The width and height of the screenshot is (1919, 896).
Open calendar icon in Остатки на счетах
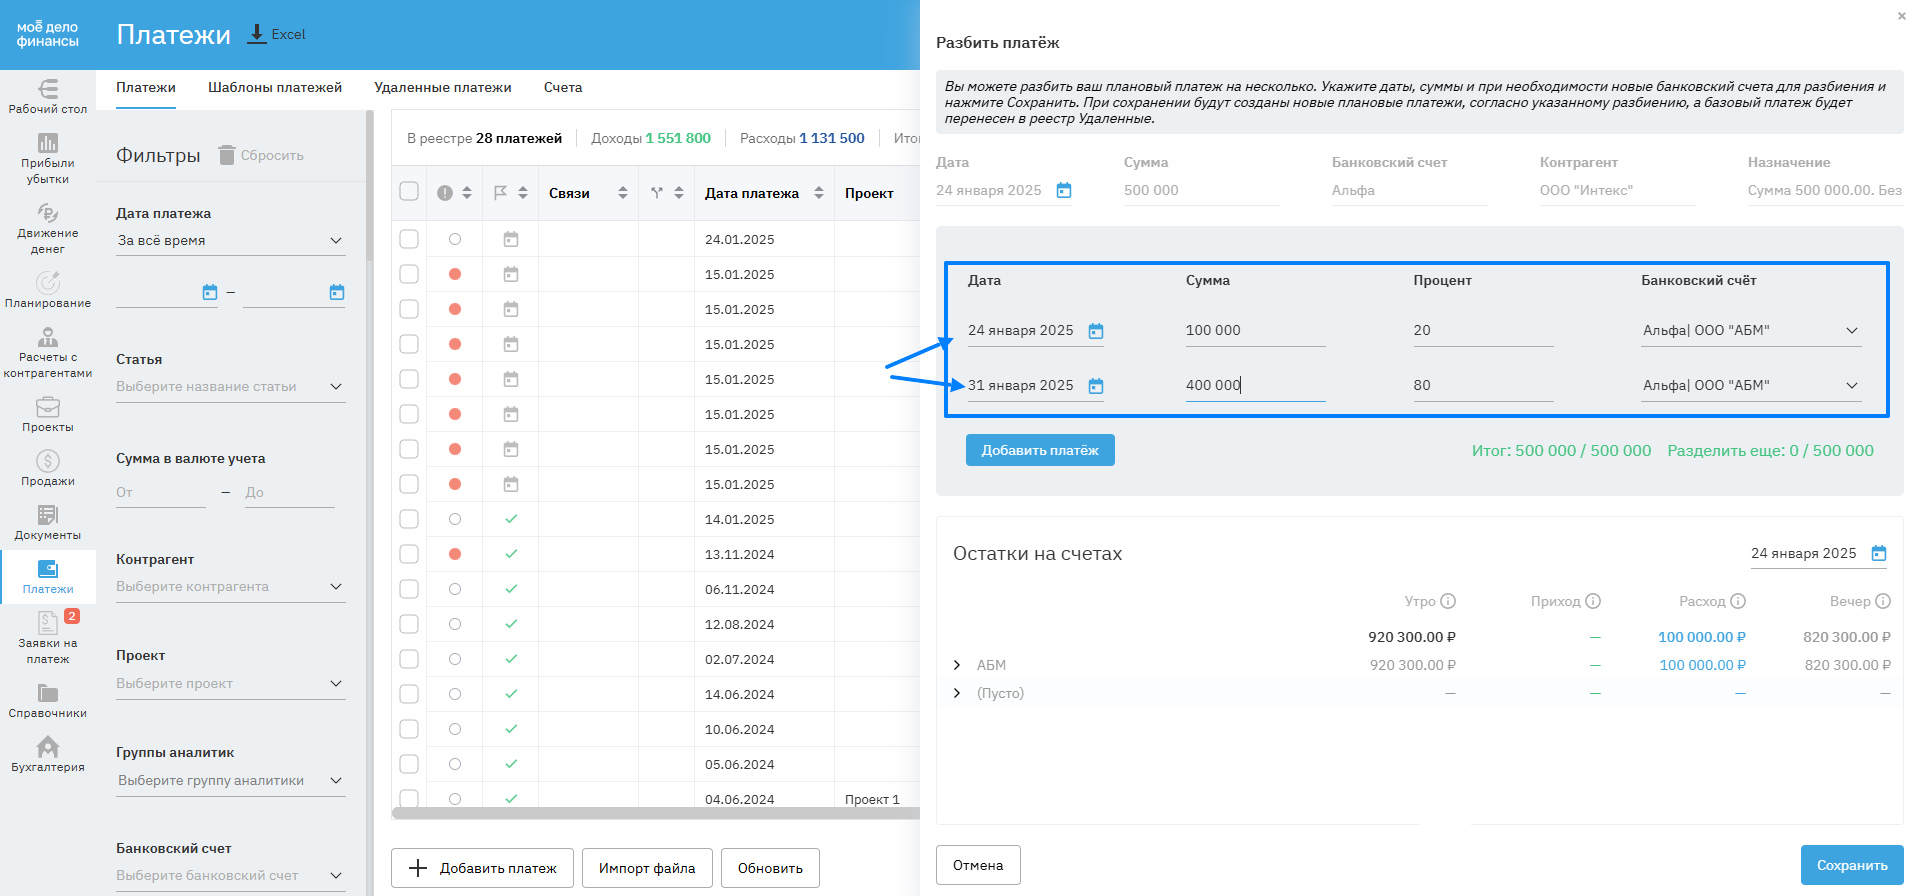(1879, 554)
